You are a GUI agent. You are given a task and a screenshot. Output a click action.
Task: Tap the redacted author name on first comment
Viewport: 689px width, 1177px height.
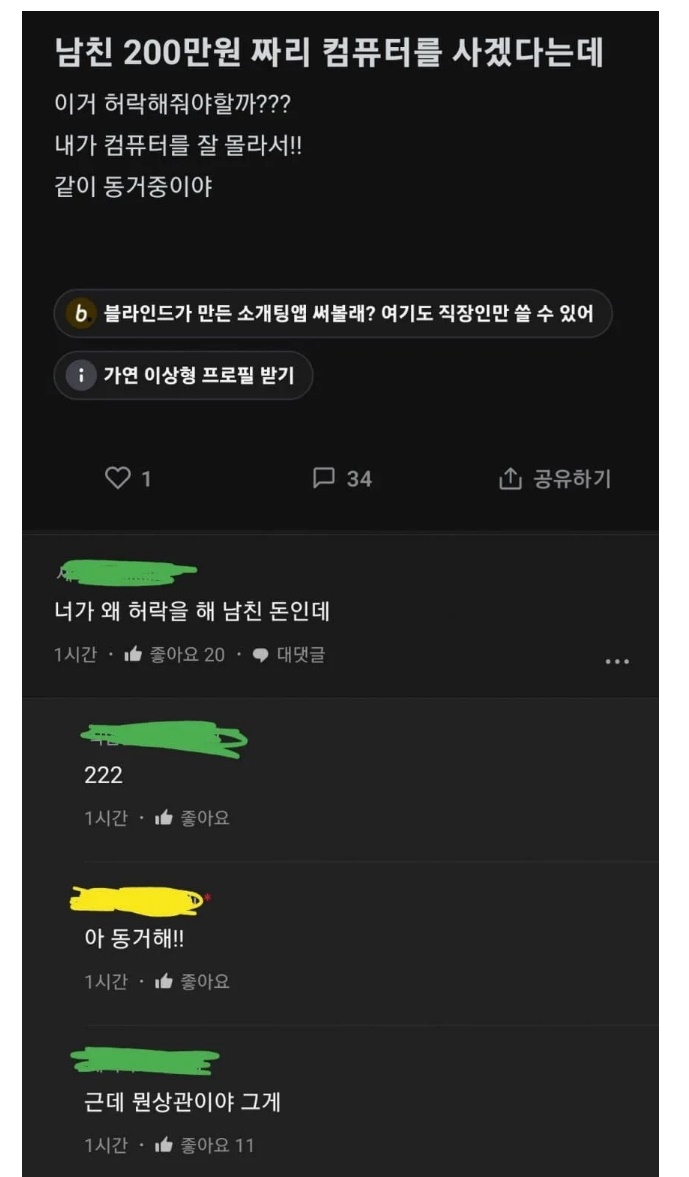126,573
